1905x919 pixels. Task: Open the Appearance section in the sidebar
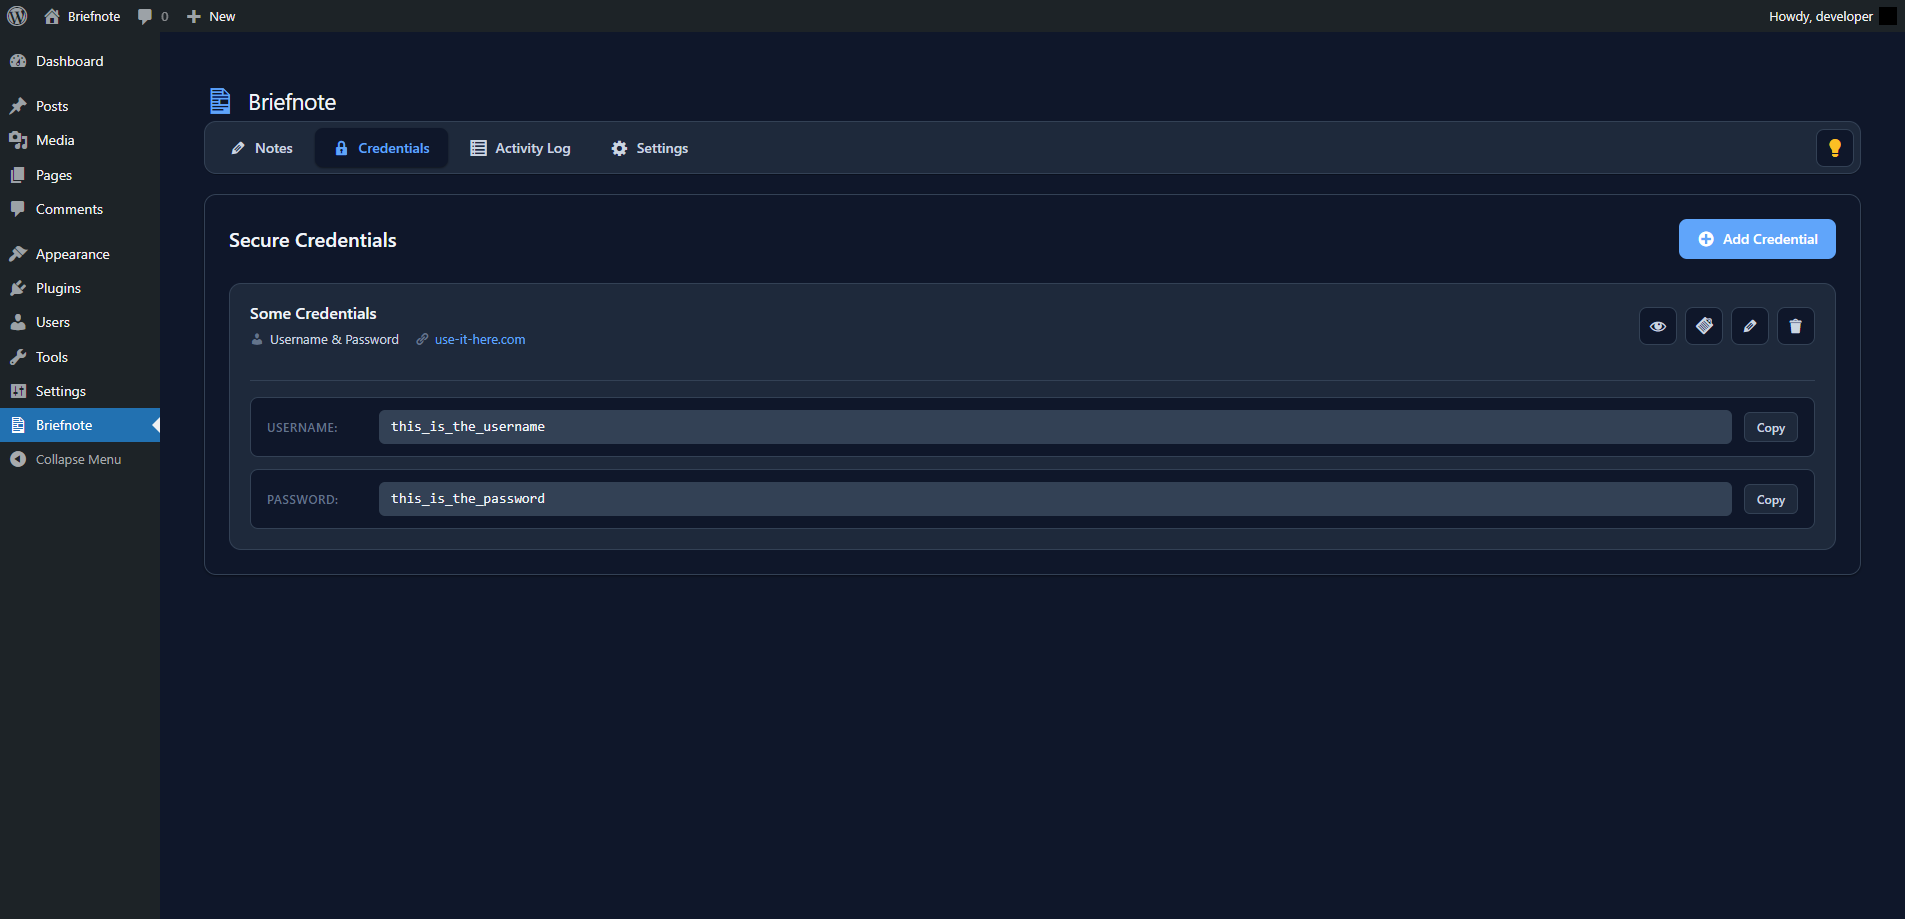pos(70,254)
